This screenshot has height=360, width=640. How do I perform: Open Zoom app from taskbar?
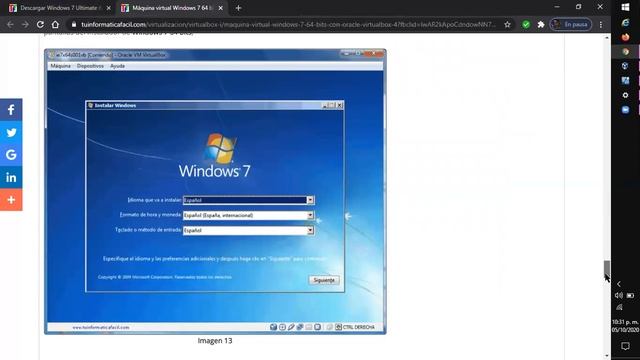[625, 109]
